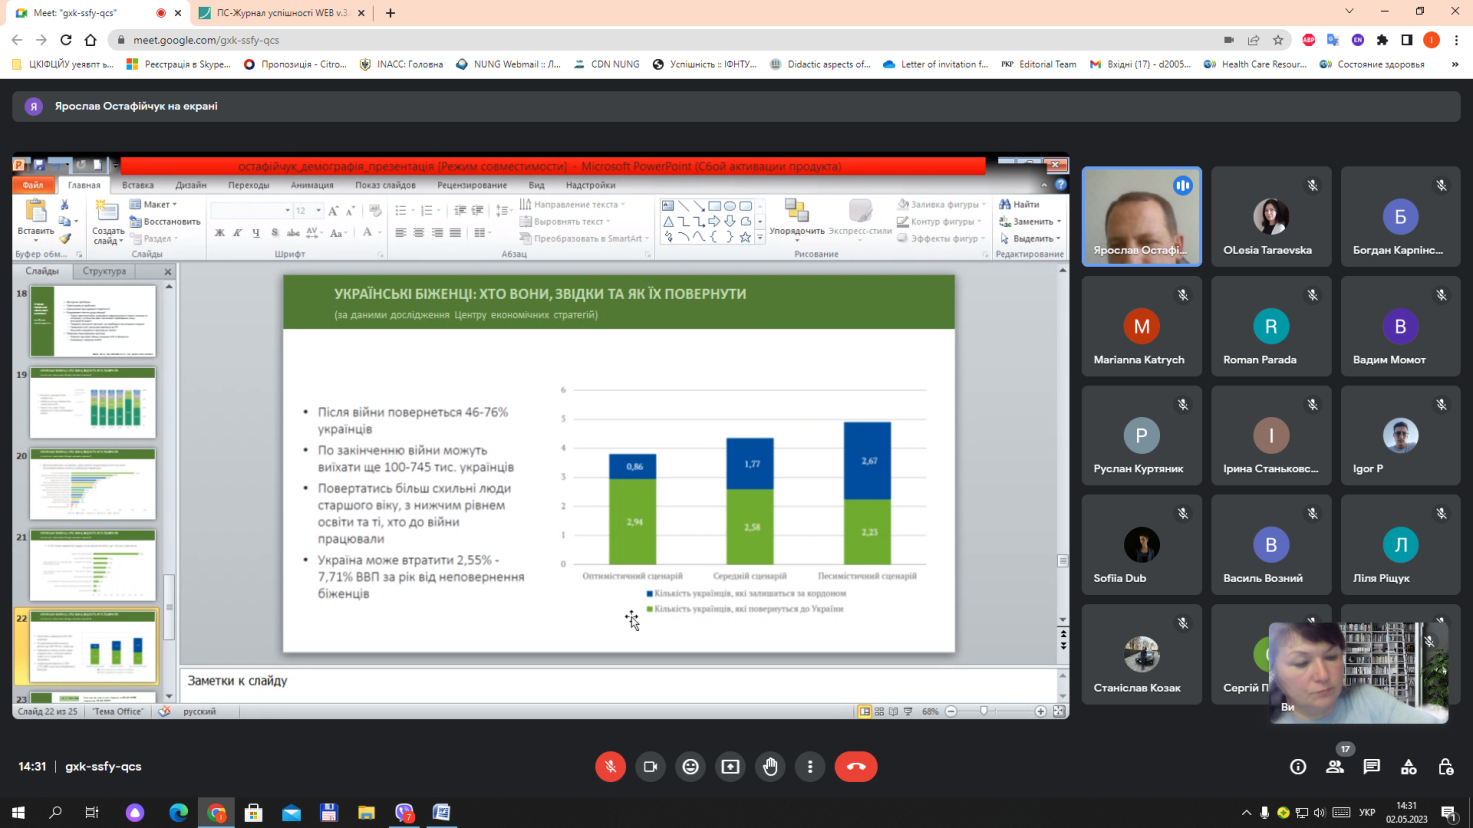Show hidden system tray icons
This screenshot has height=828, width=1473.
pyautogui.click(x=1246, y=812)
